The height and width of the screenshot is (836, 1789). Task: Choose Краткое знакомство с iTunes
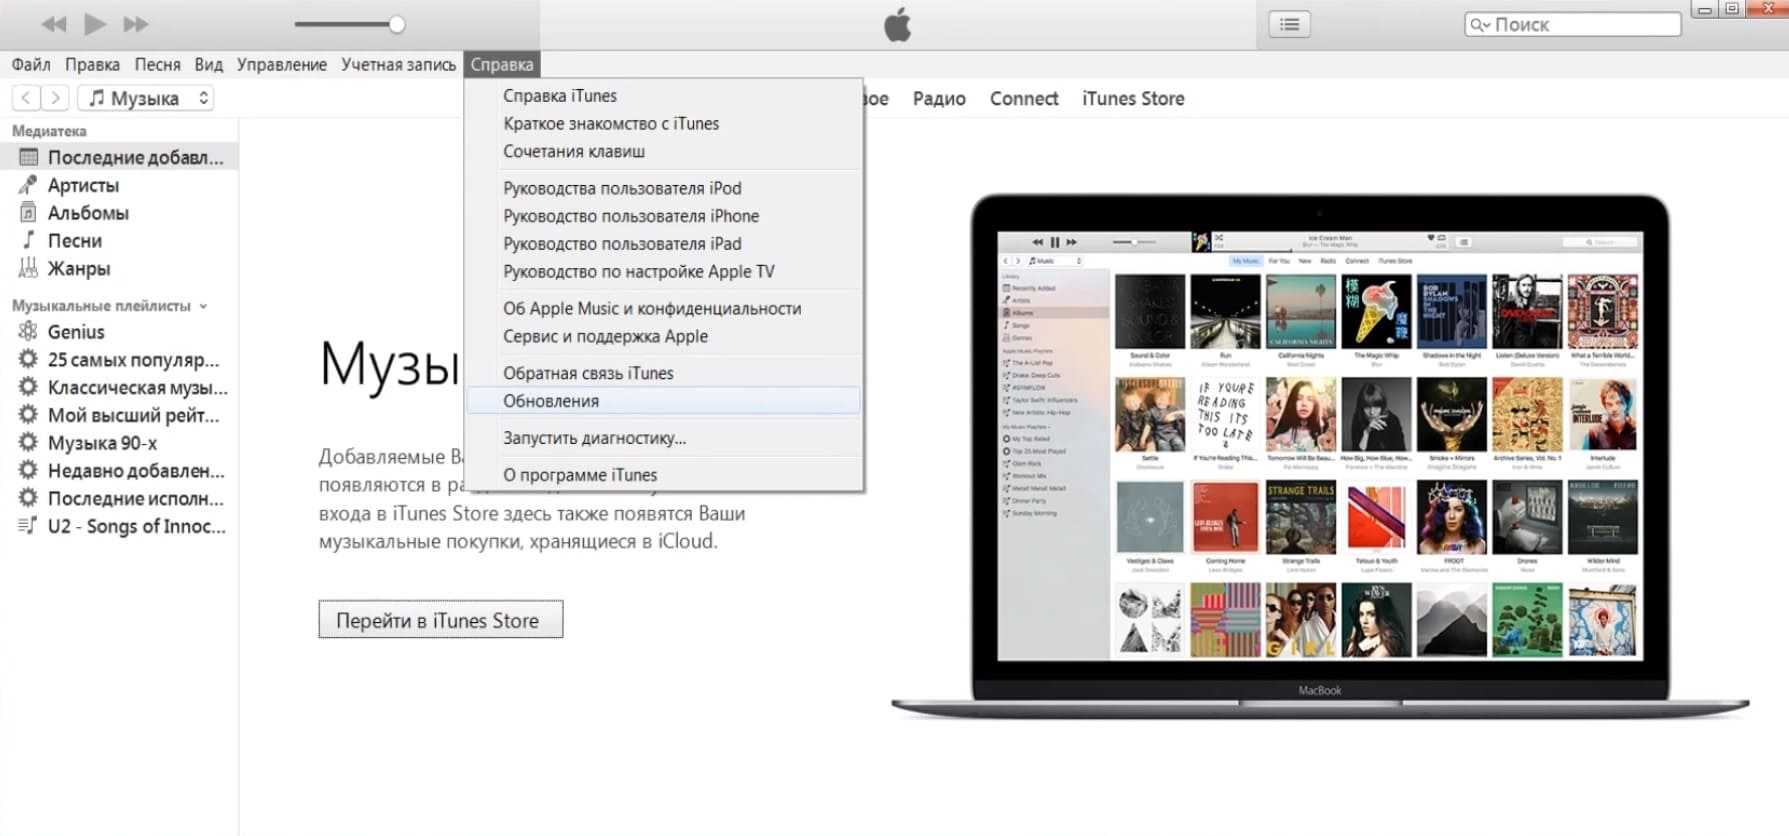[x=664, y=124]
